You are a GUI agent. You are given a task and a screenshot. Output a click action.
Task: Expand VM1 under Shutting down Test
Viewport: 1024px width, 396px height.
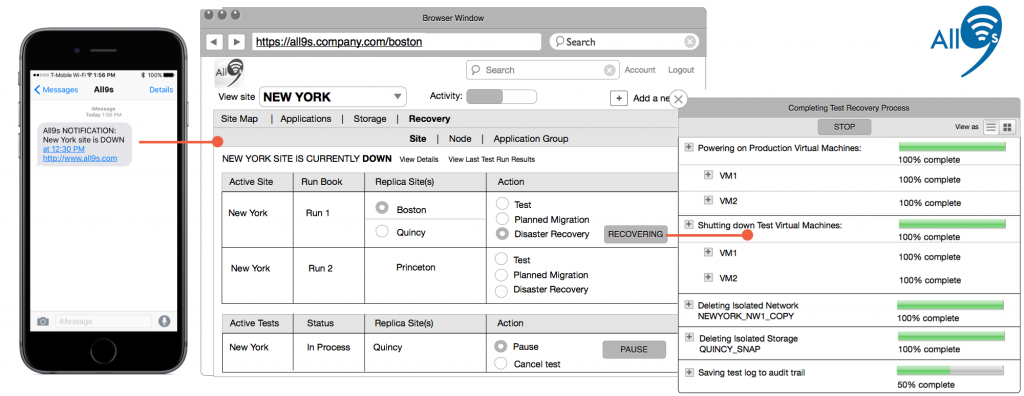click(x=708, y=252)
